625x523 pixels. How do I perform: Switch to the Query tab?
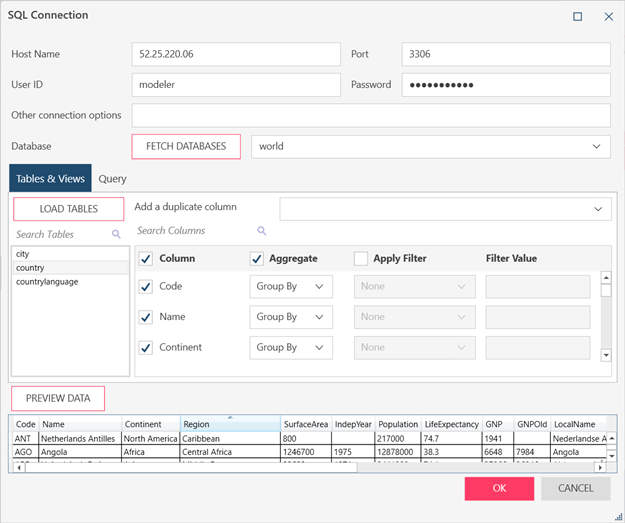click(x=113, y=179)
